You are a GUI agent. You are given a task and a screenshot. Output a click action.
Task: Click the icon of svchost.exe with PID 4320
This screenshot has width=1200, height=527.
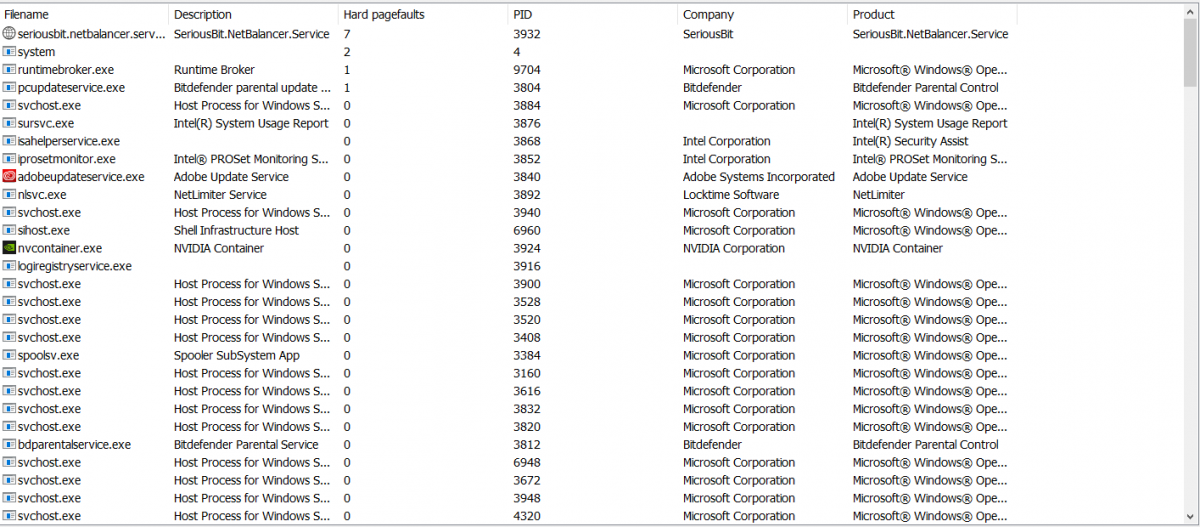(x=9, y=516)
